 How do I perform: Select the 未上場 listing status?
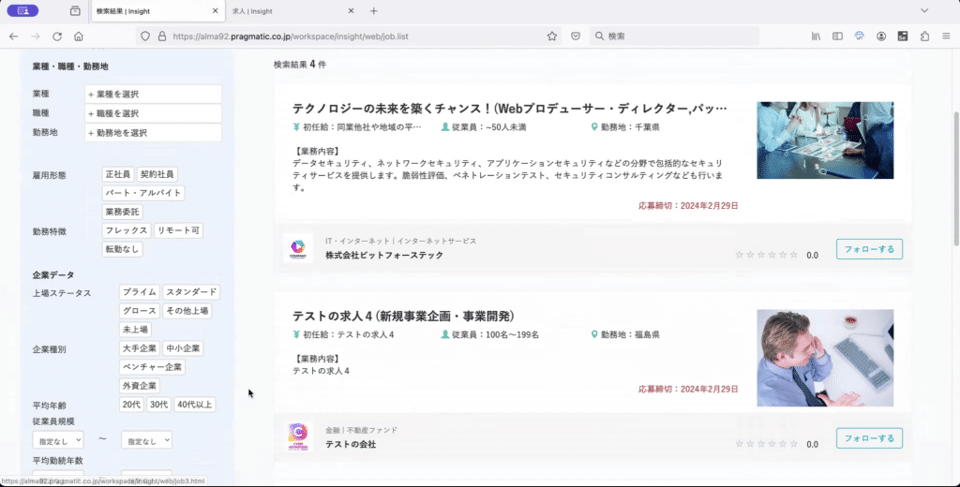[x=135, y=330]
